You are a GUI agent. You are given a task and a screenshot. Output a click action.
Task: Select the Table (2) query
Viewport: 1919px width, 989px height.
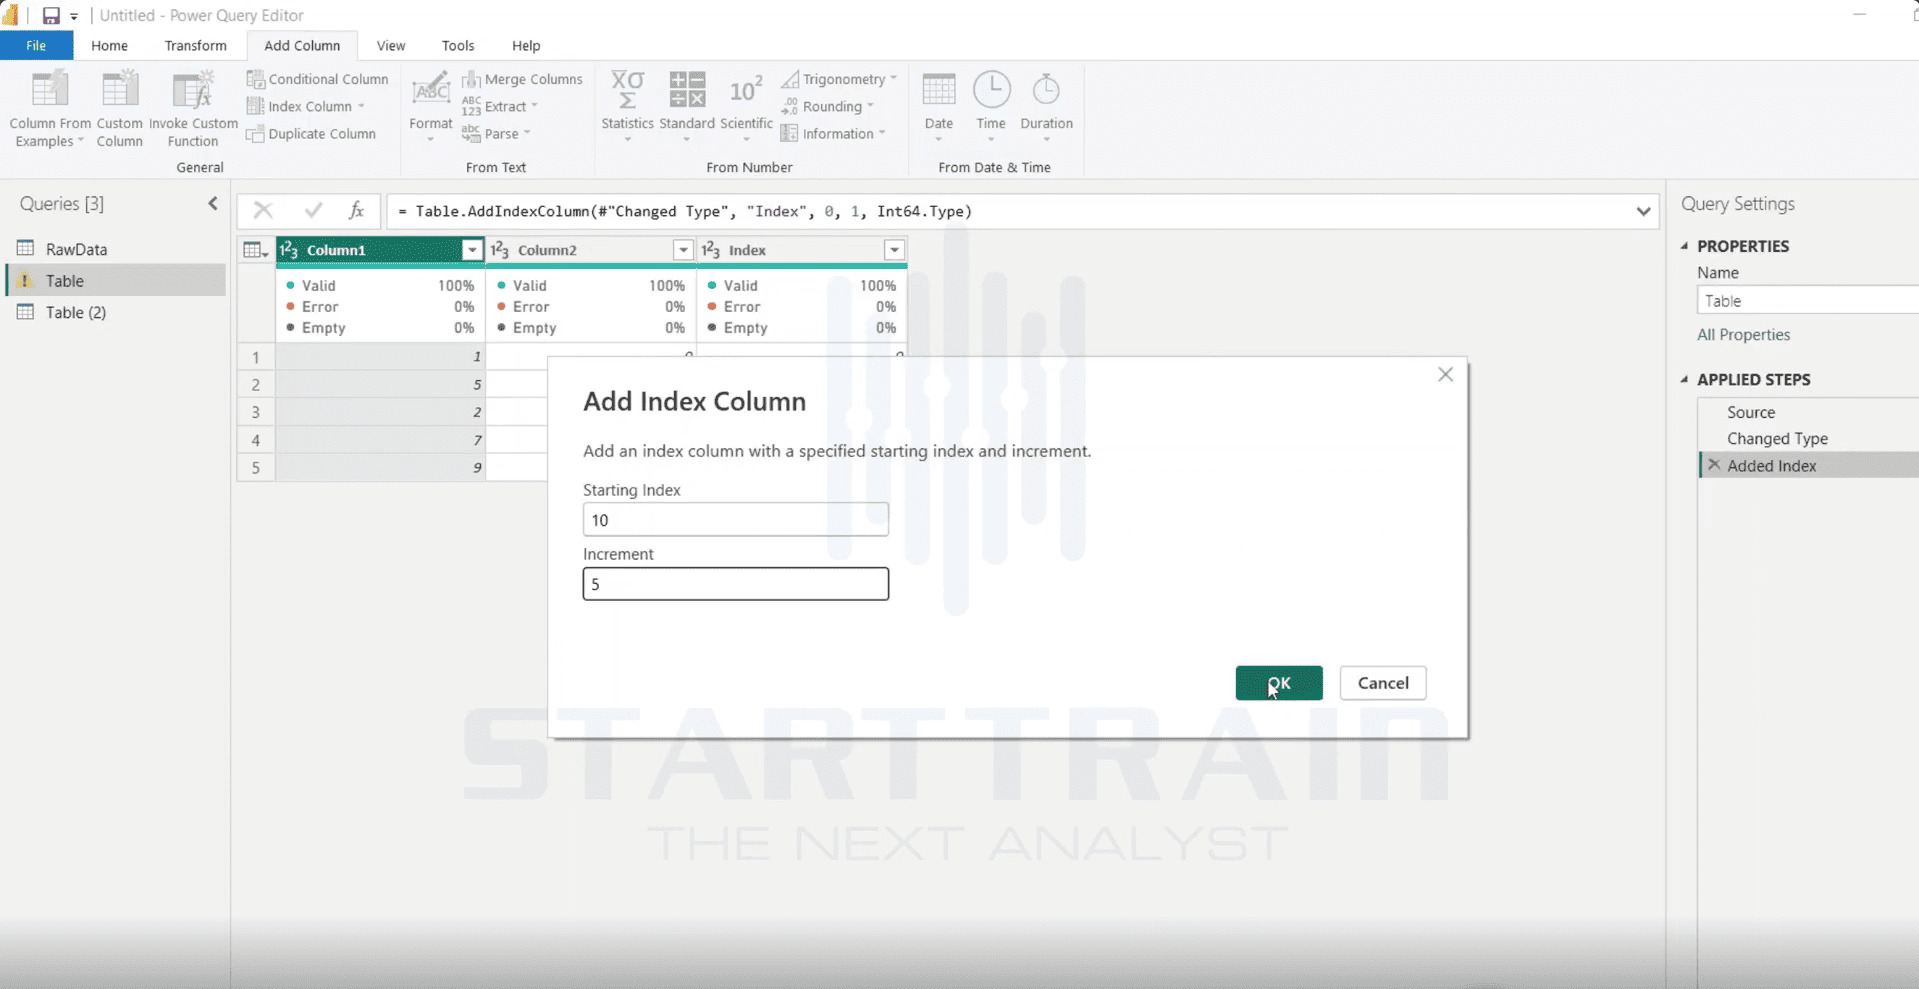click(x=116, y=312)
